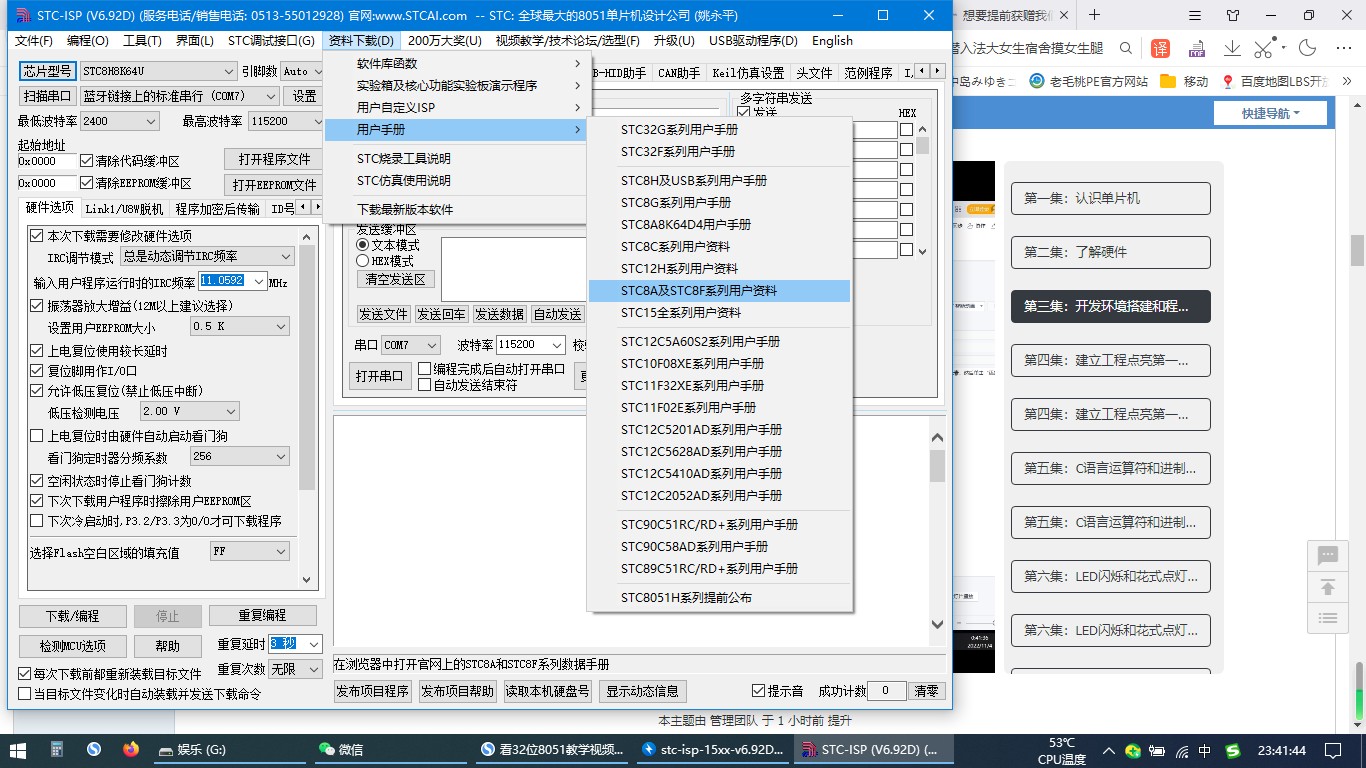Switch to the WeChat 微信 taskbar item
The width and height of the screenshot is (1366, 768).
pyautogui.click(x=389, y=749)
